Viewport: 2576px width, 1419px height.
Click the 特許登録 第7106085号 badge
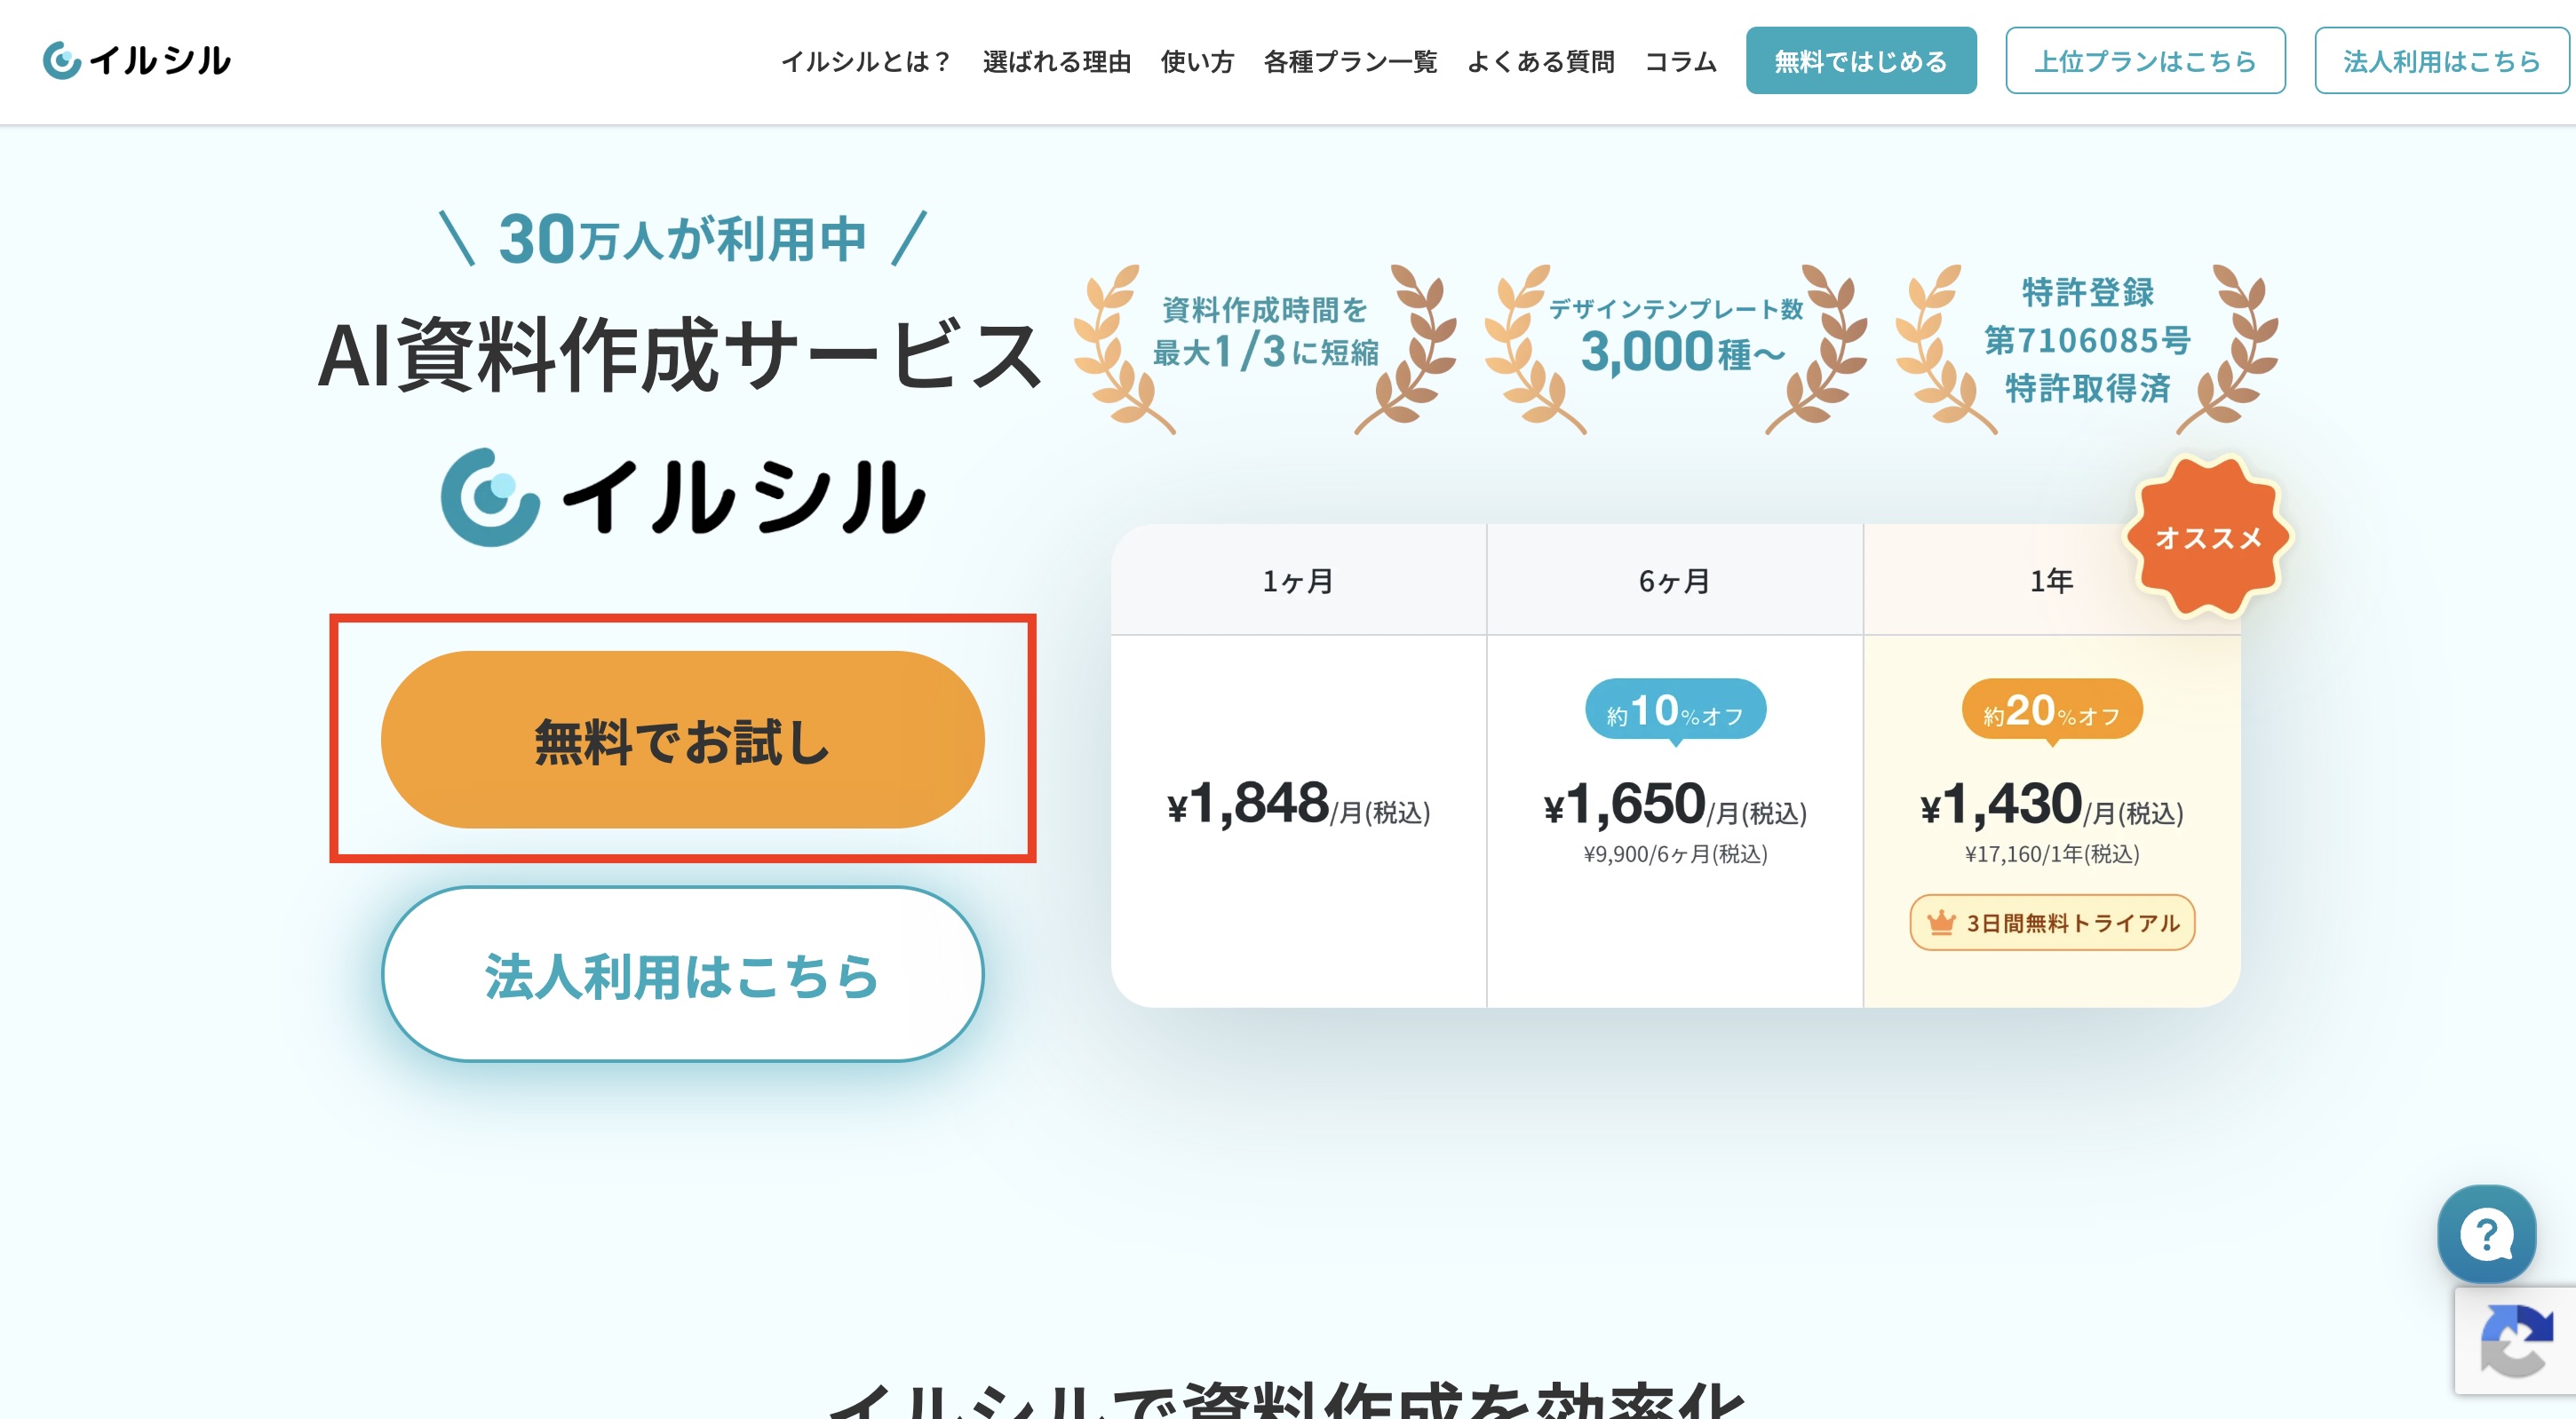click(x=2087, y=350)
